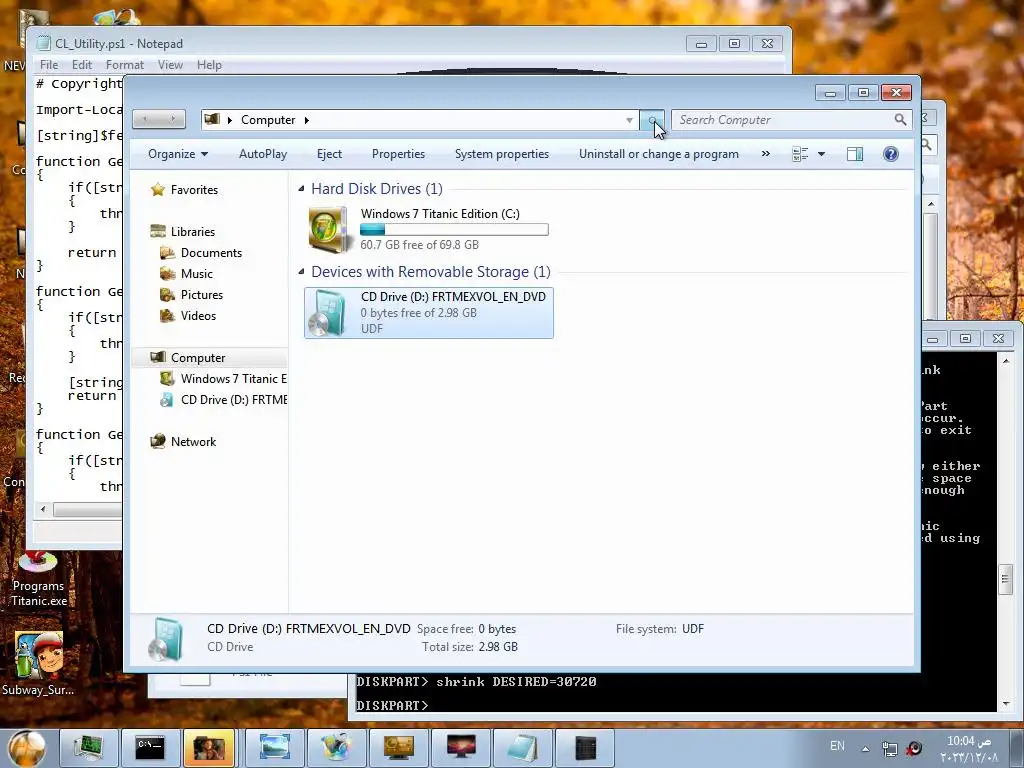Click the arrow after Computer in address bar
Screen dimensions: 1024x768
pos(307,120)
